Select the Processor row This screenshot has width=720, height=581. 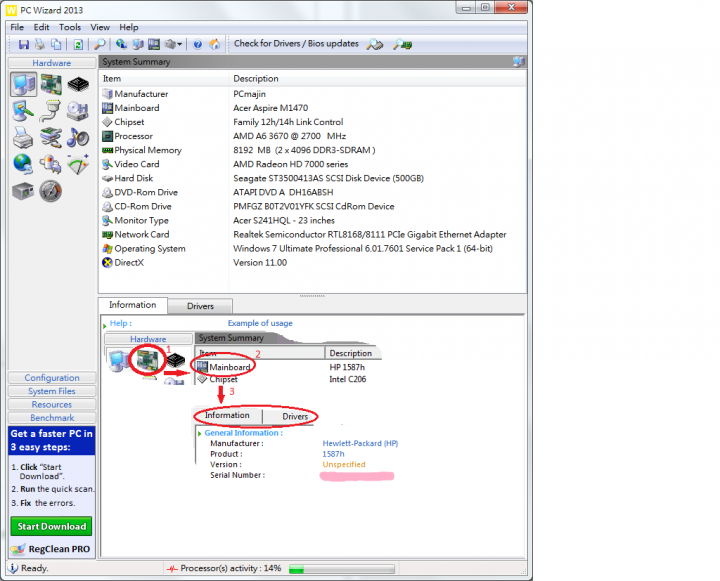click(x=313, y=136)
